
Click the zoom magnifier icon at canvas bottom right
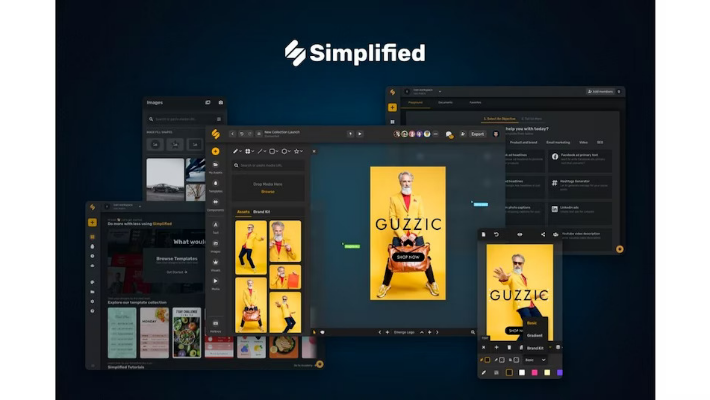tap(473, 333)
